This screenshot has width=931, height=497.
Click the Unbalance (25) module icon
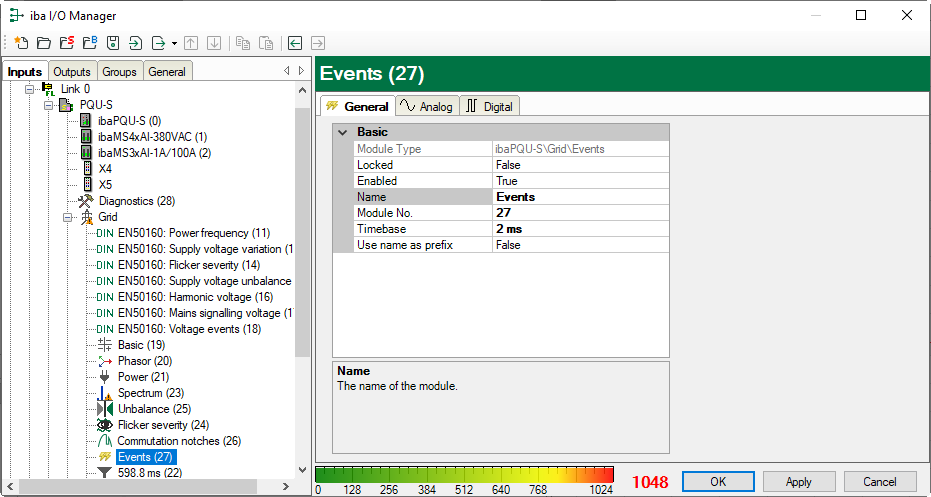click(105, 409)
